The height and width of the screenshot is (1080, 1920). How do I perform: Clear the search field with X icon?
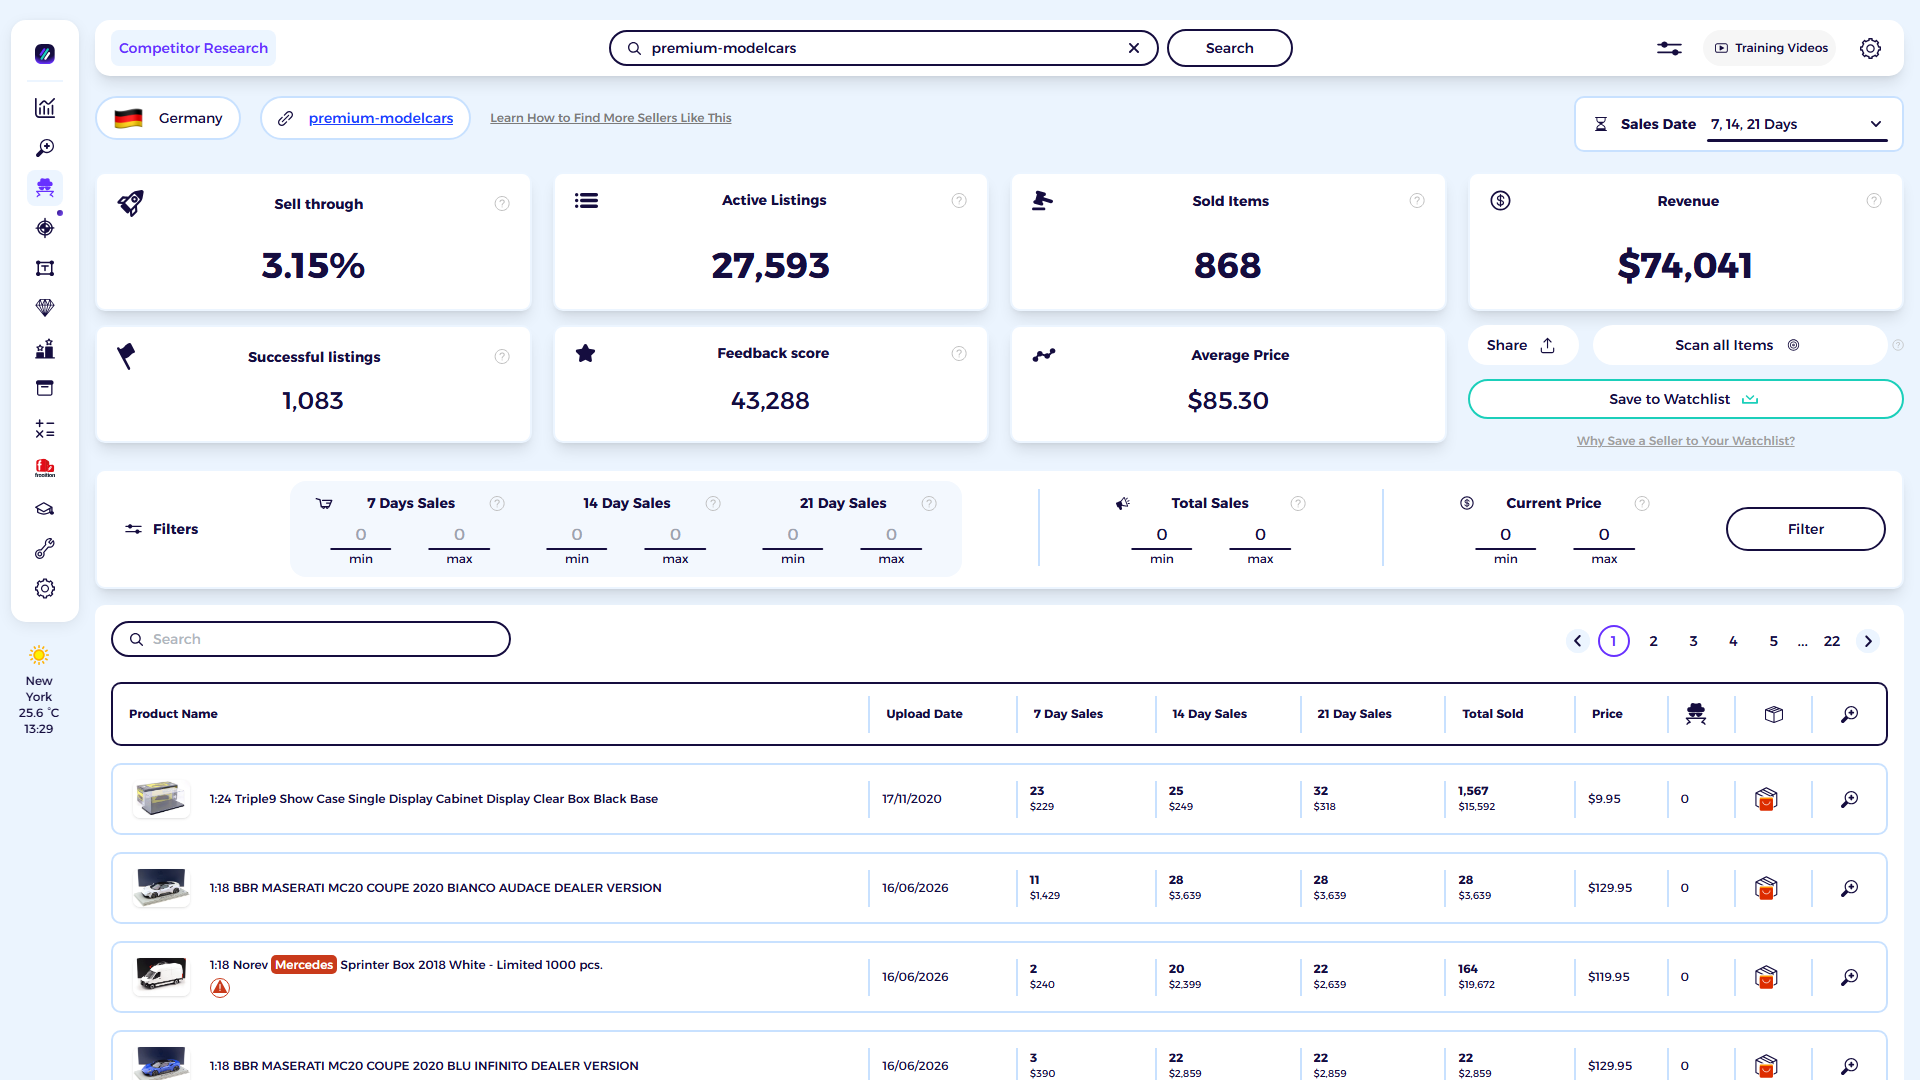pos(1134,48)
